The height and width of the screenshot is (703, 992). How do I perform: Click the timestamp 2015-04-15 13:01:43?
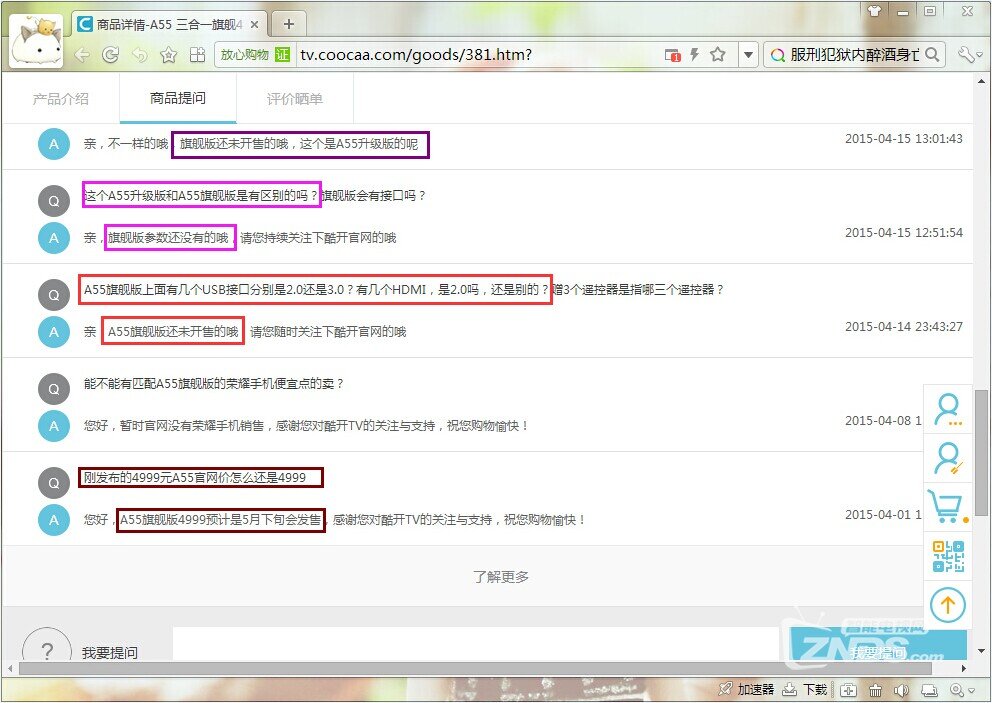point(903,139)
